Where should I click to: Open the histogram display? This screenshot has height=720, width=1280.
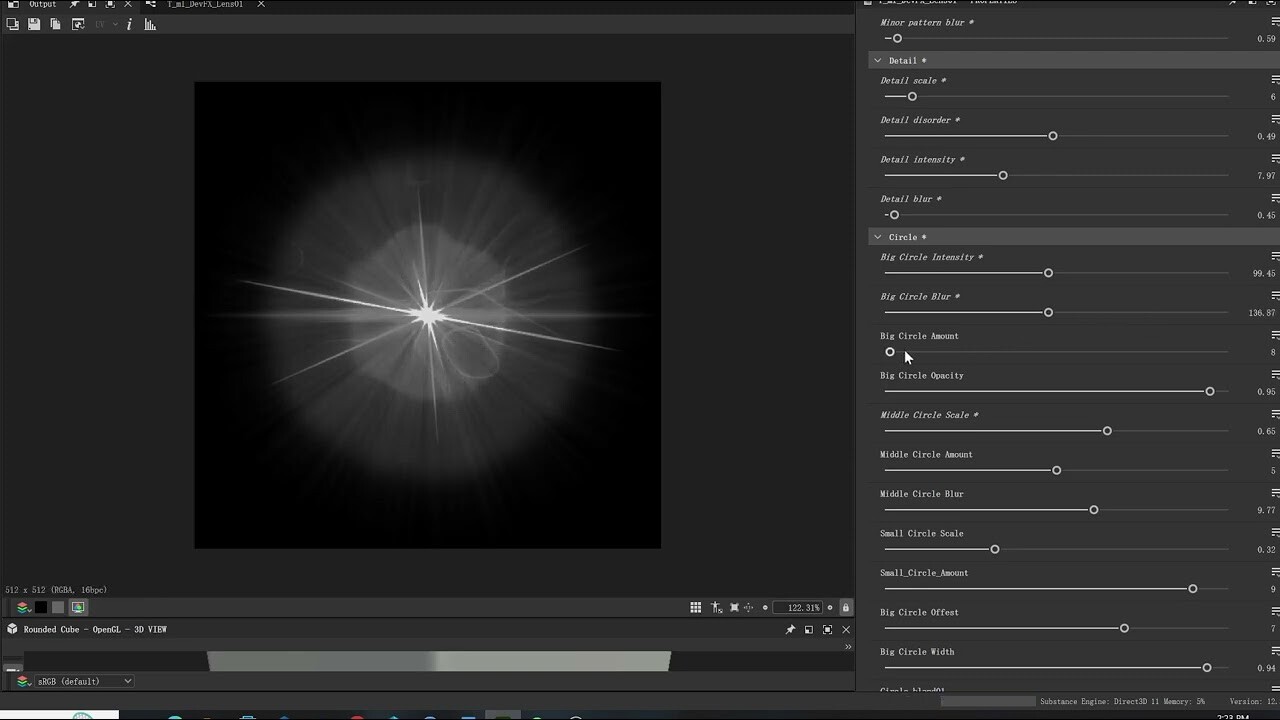click(x=150, y=24)
